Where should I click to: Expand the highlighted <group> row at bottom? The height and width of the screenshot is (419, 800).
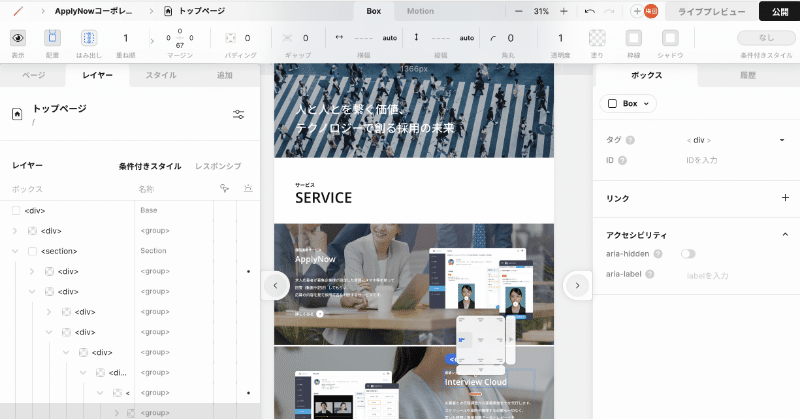117,413
